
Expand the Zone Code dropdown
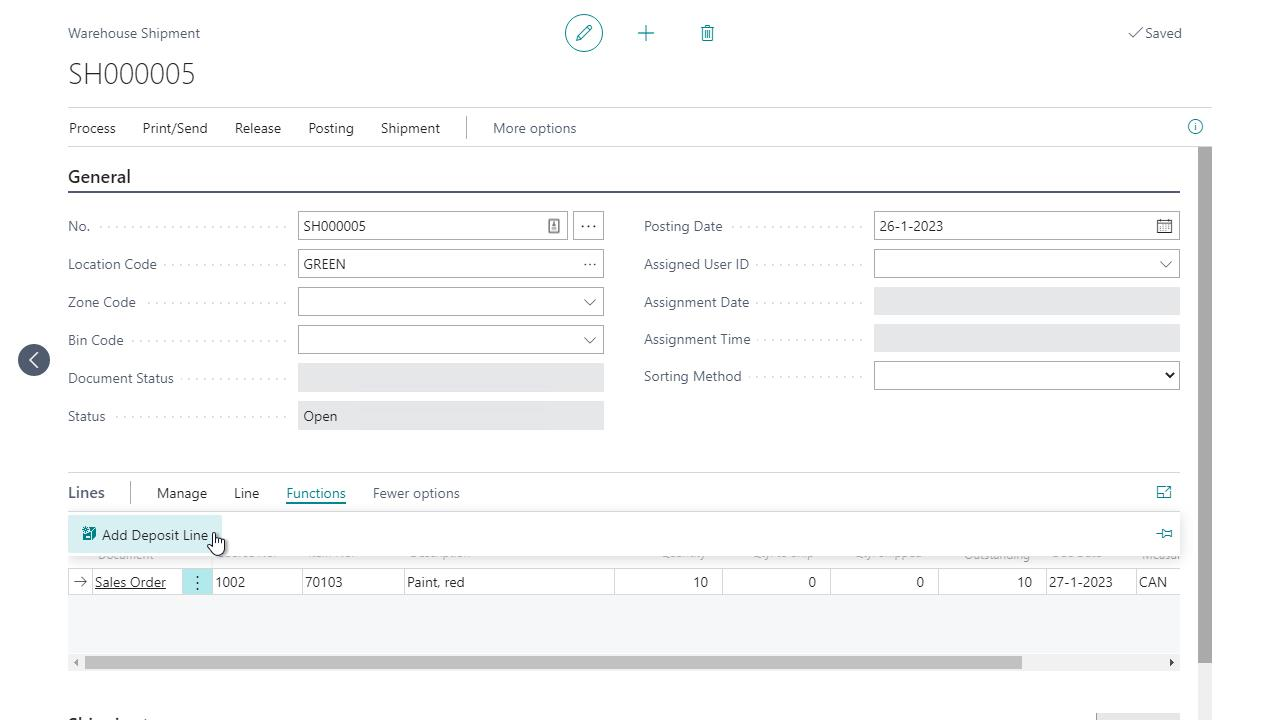(589, 302)
